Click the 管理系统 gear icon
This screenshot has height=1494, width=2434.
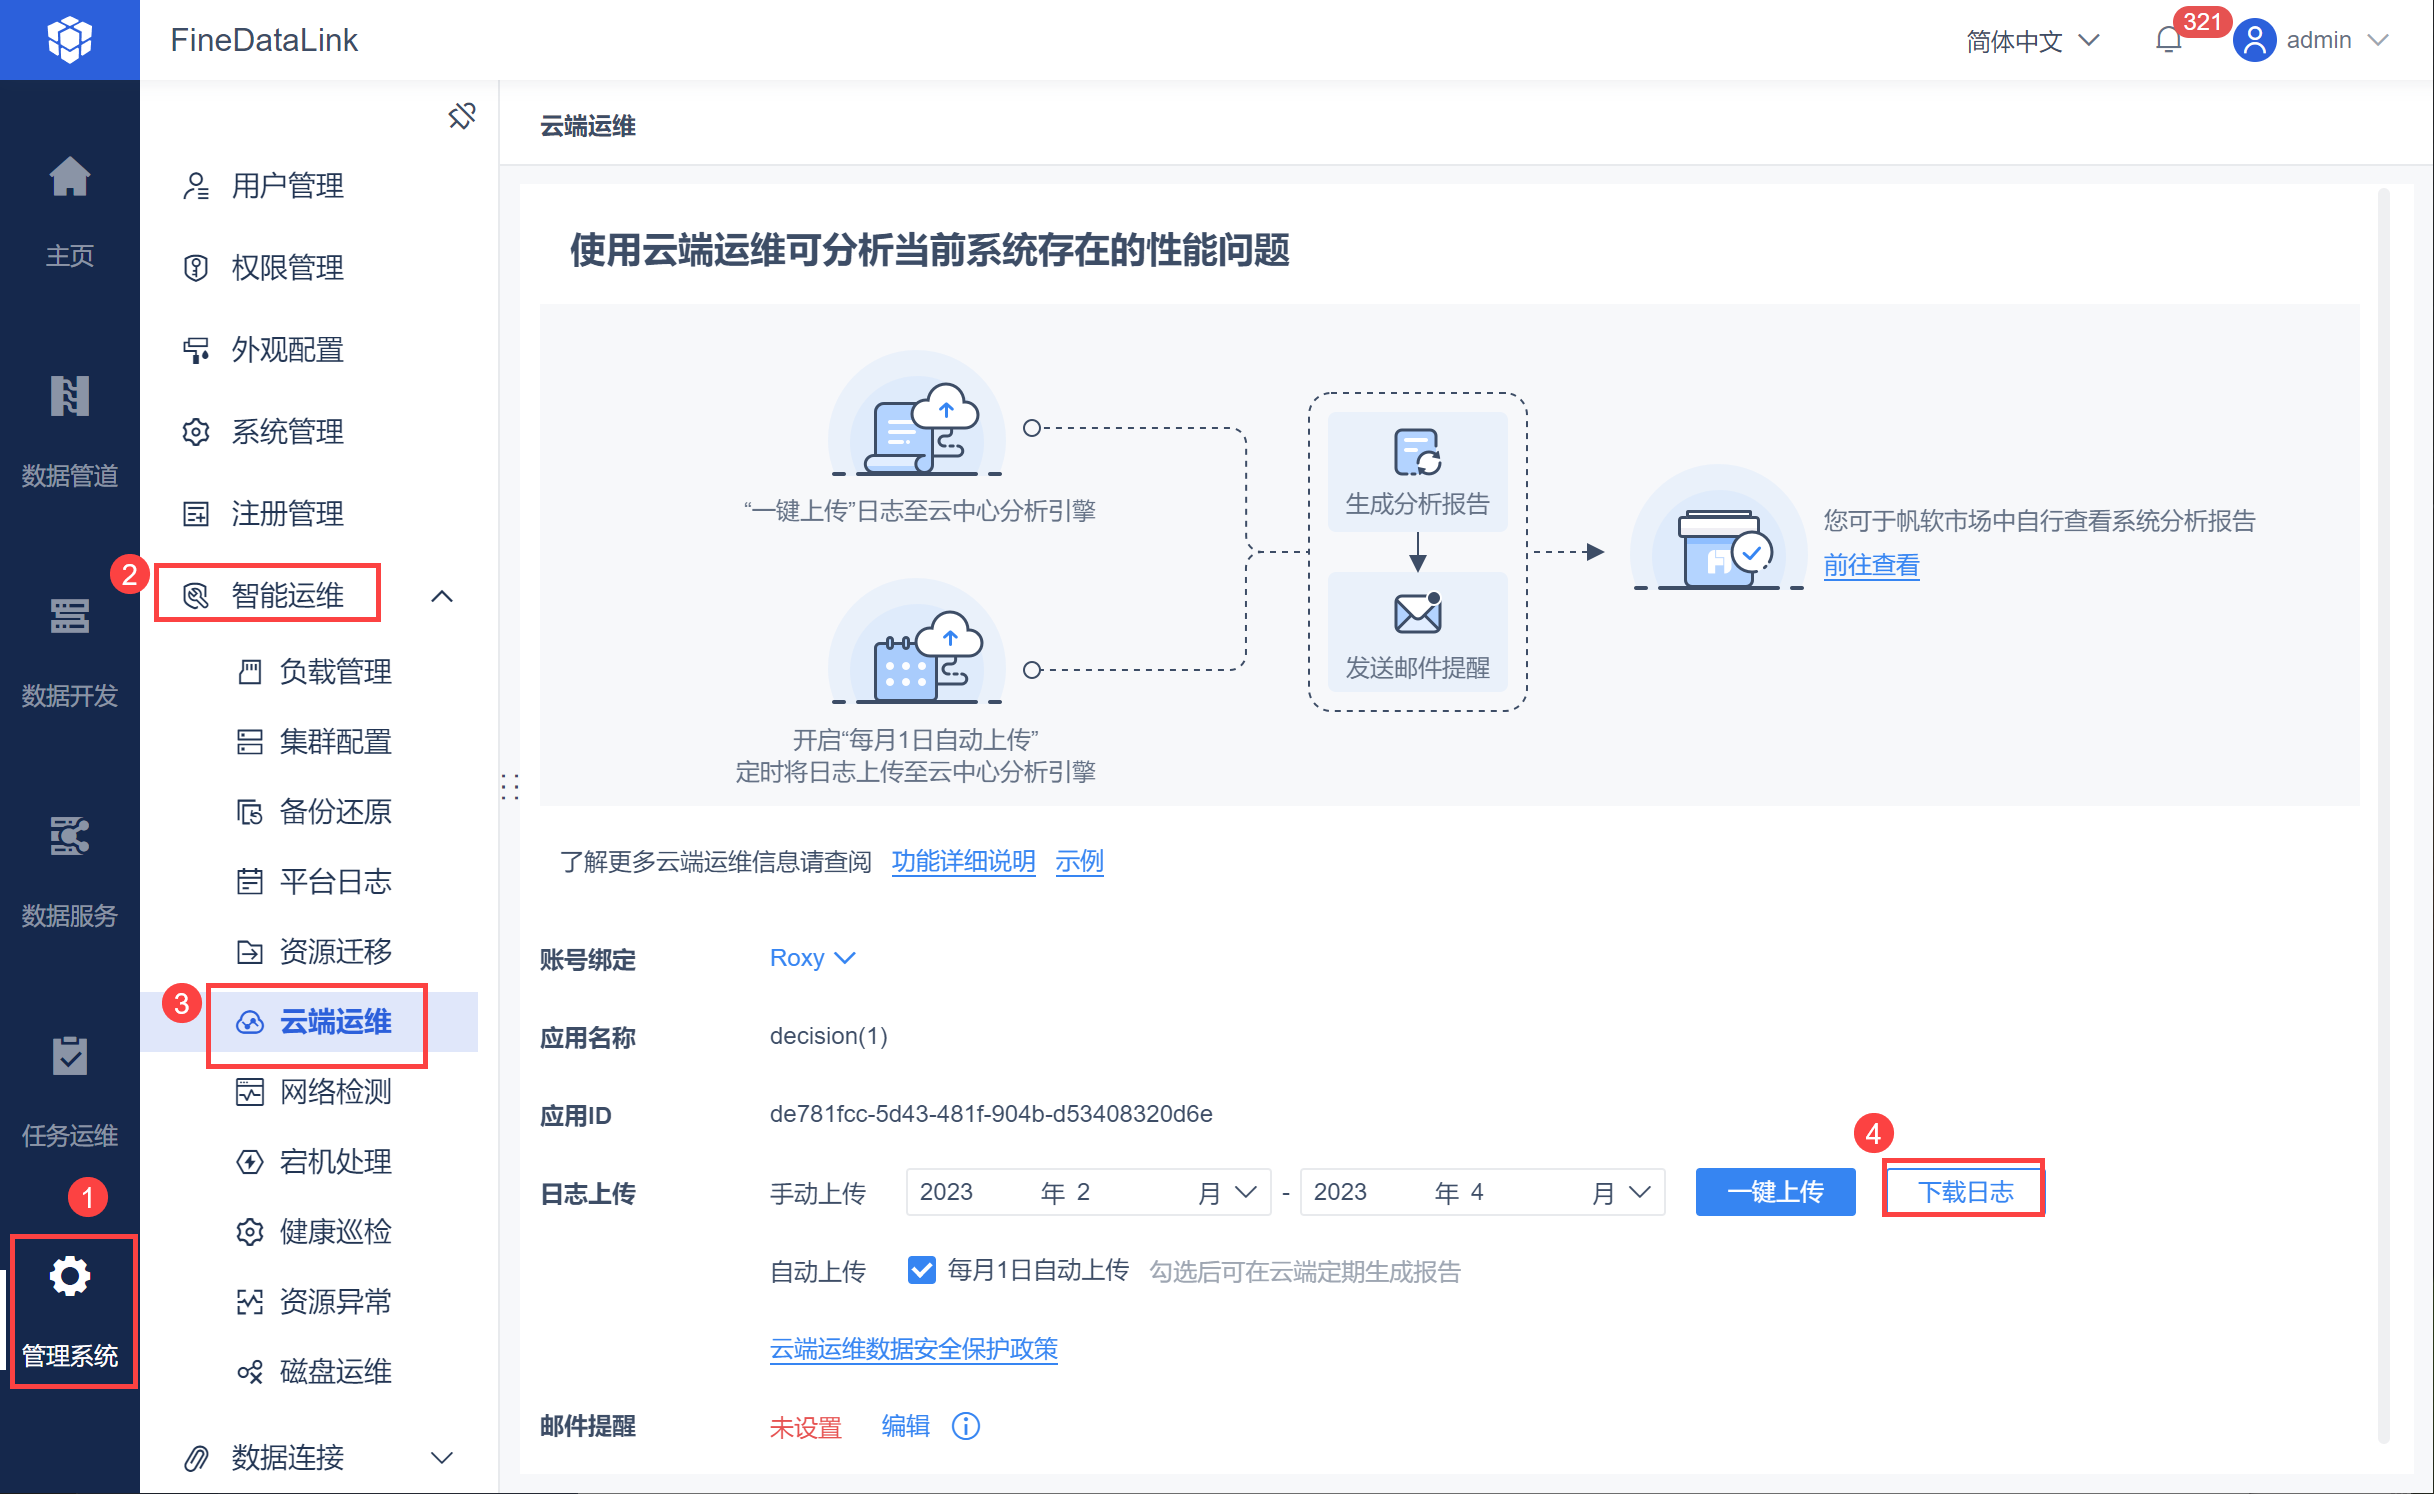point(70,1277)
